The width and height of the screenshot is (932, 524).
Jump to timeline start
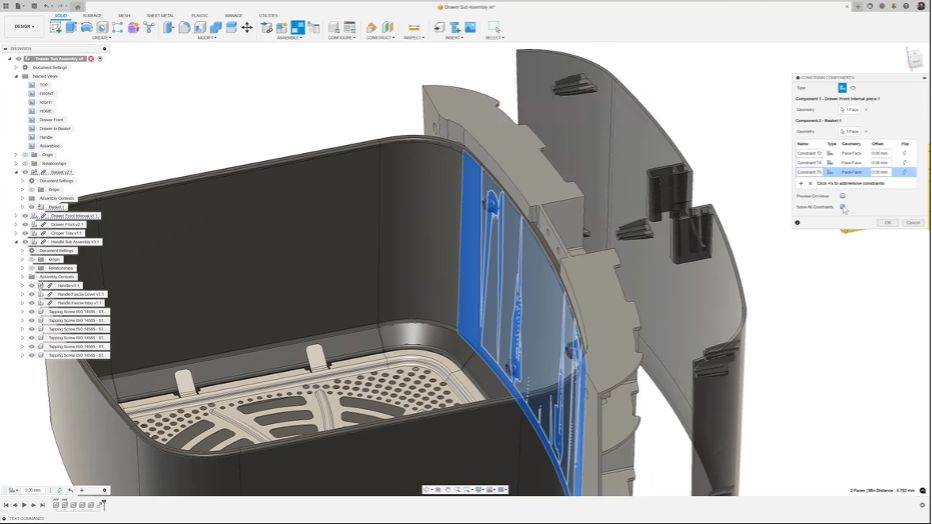coord(6,505)
